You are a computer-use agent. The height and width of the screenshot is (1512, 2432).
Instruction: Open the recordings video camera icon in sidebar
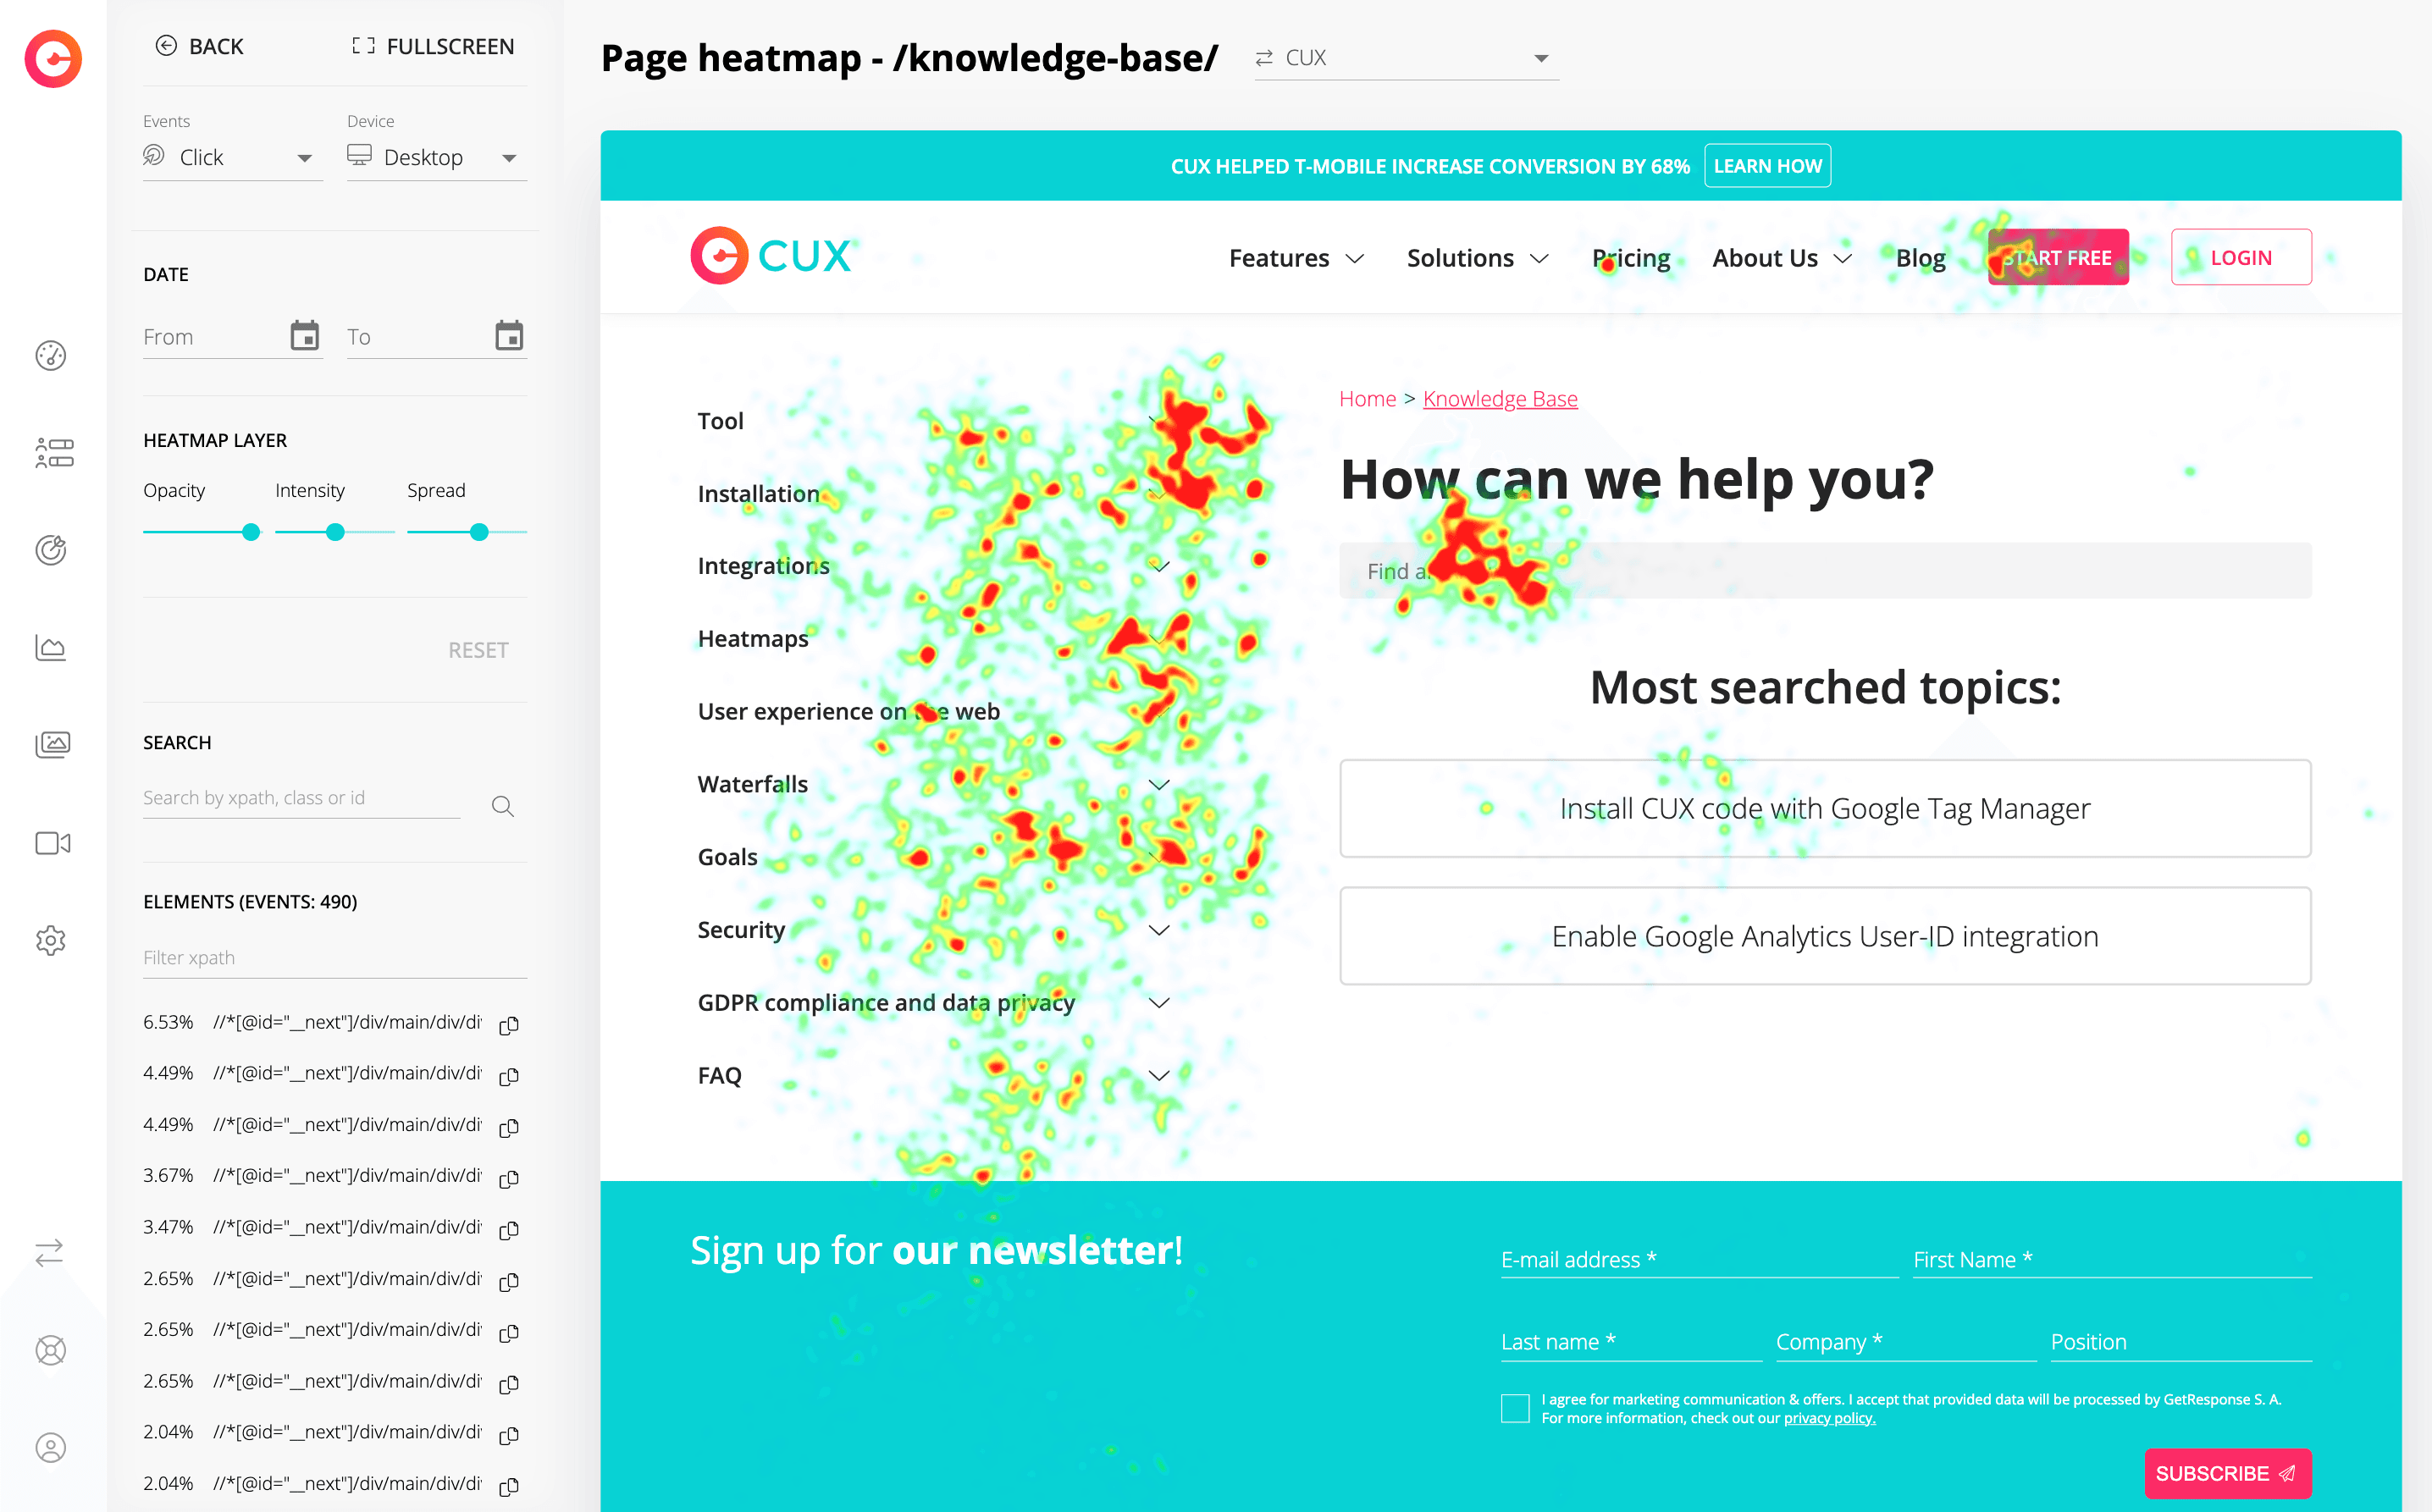tap(53, 843)
